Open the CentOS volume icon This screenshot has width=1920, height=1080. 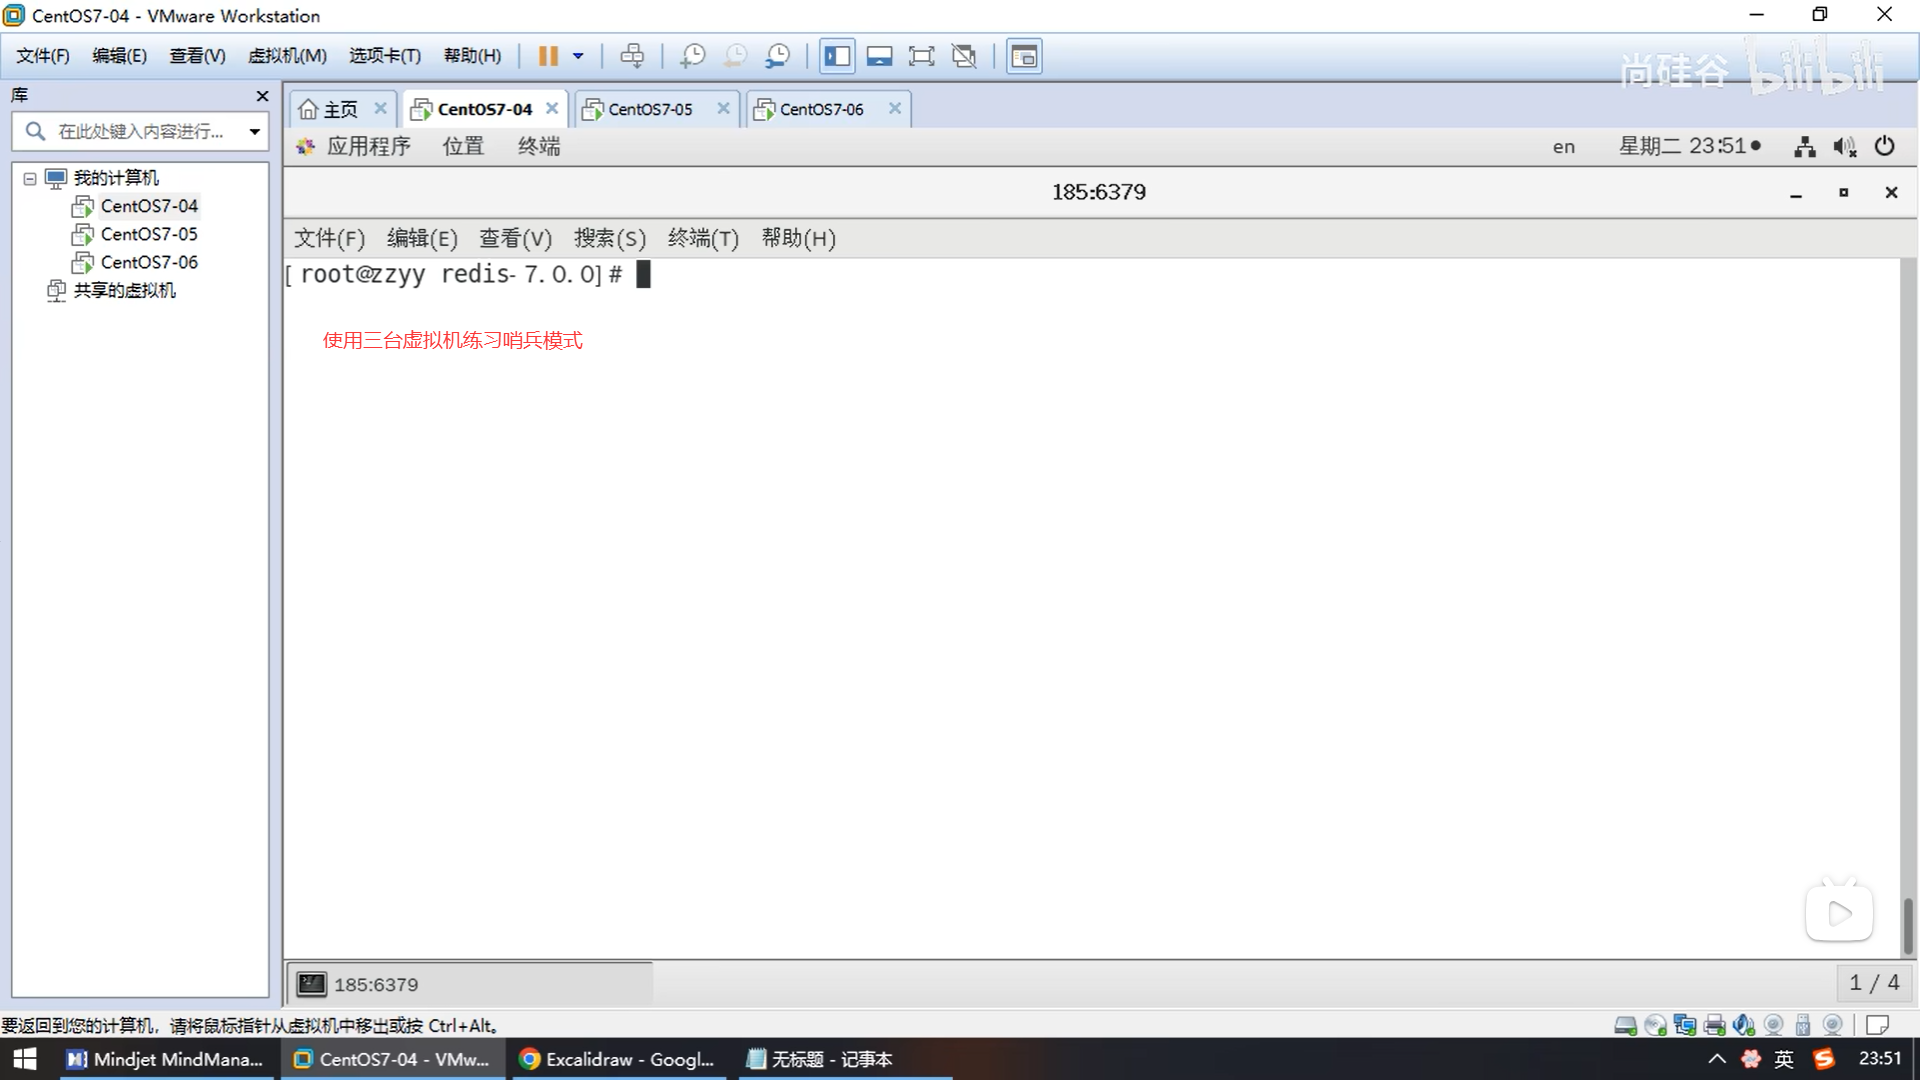(1844, 146)
